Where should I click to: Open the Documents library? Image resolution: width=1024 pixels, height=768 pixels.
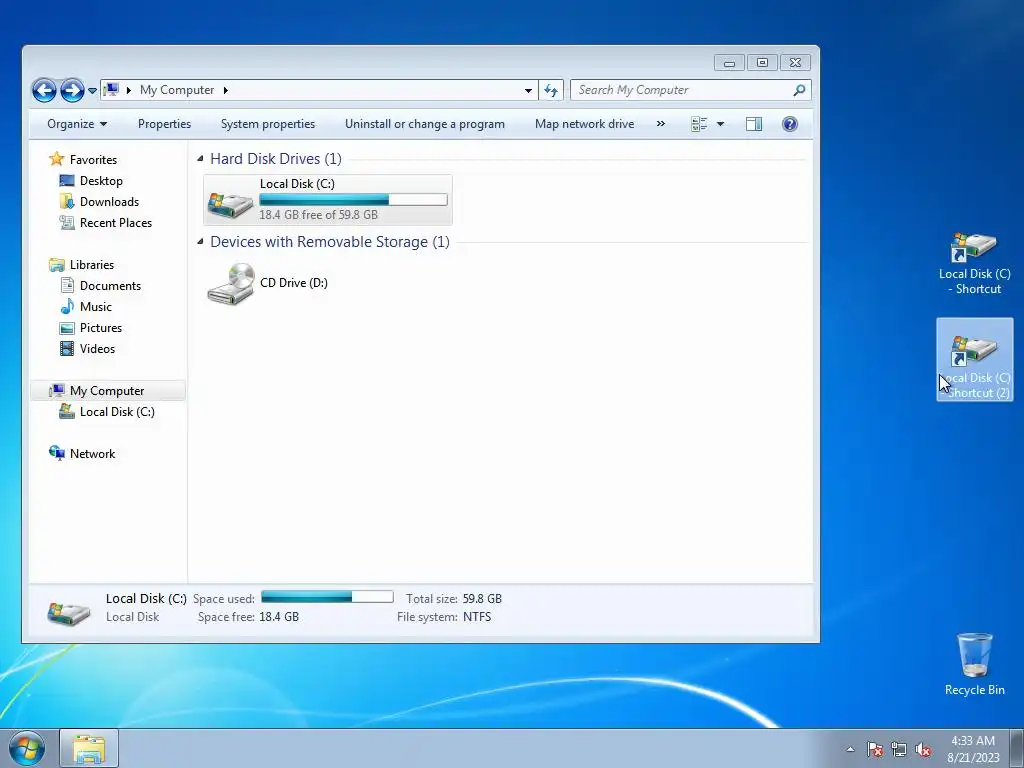(x=110, y=285)
